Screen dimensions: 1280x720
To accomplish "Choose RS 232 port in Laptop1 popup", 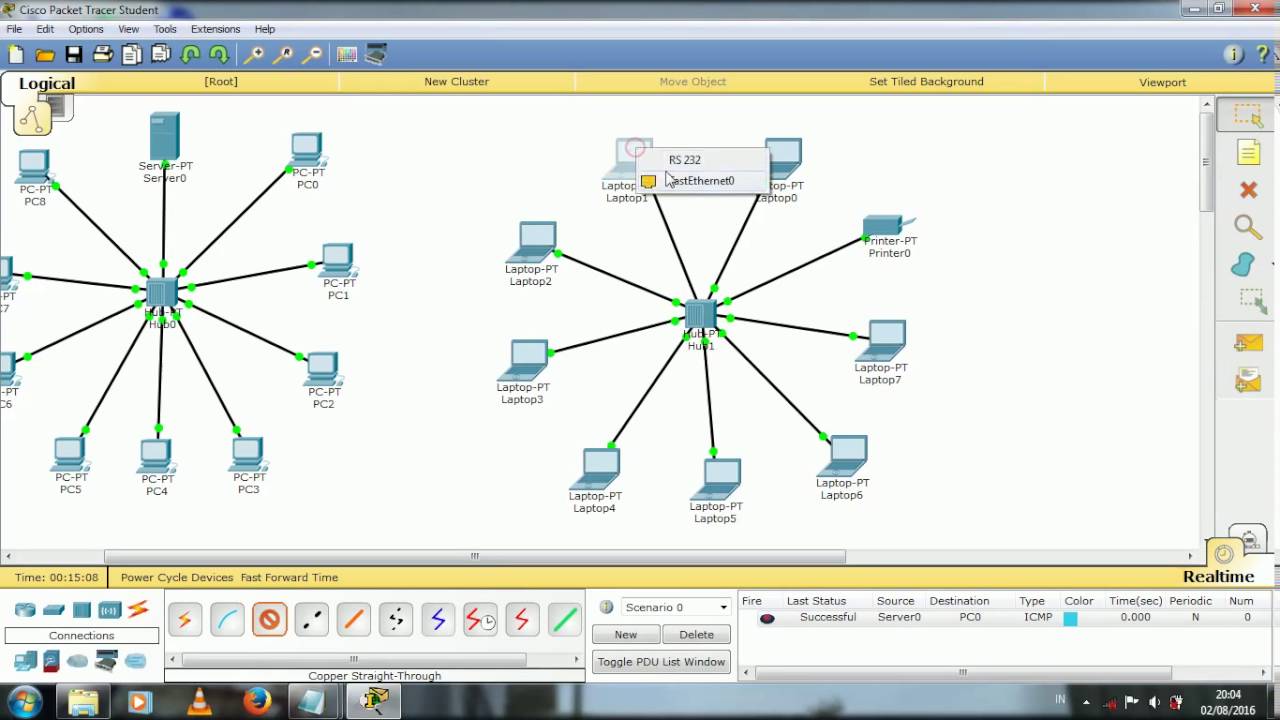I will click(685, 160).
